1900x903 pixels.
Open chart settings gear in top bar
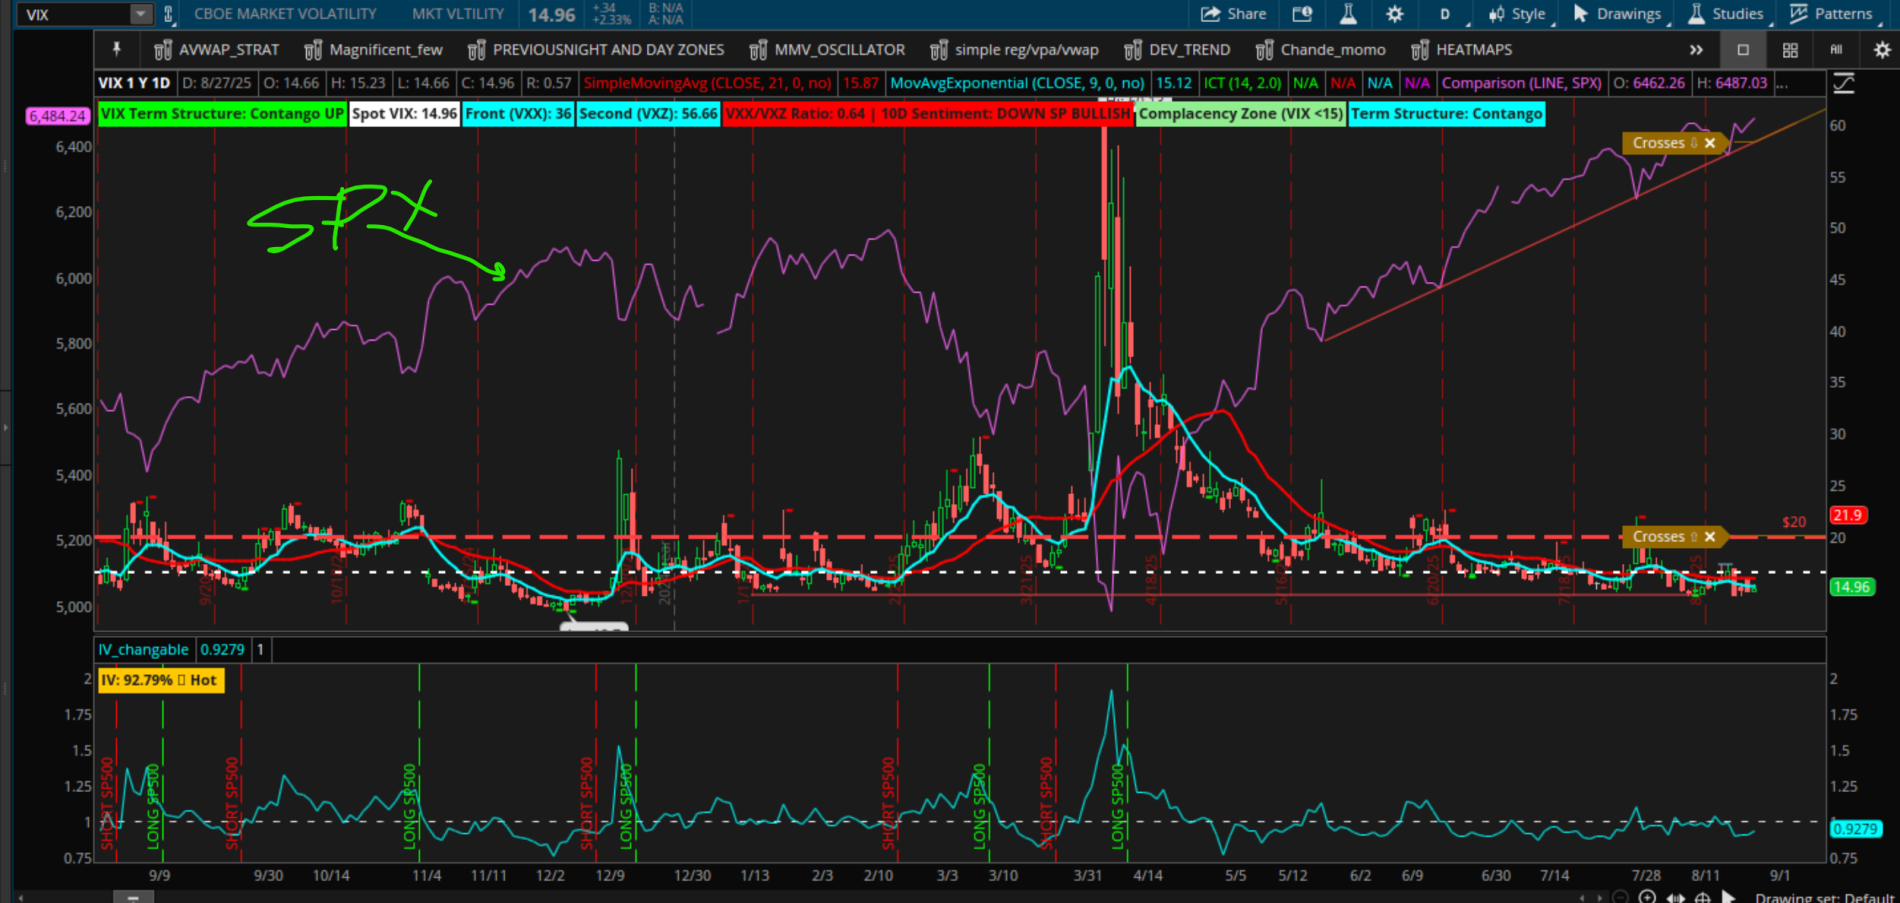coord(1394,14)
